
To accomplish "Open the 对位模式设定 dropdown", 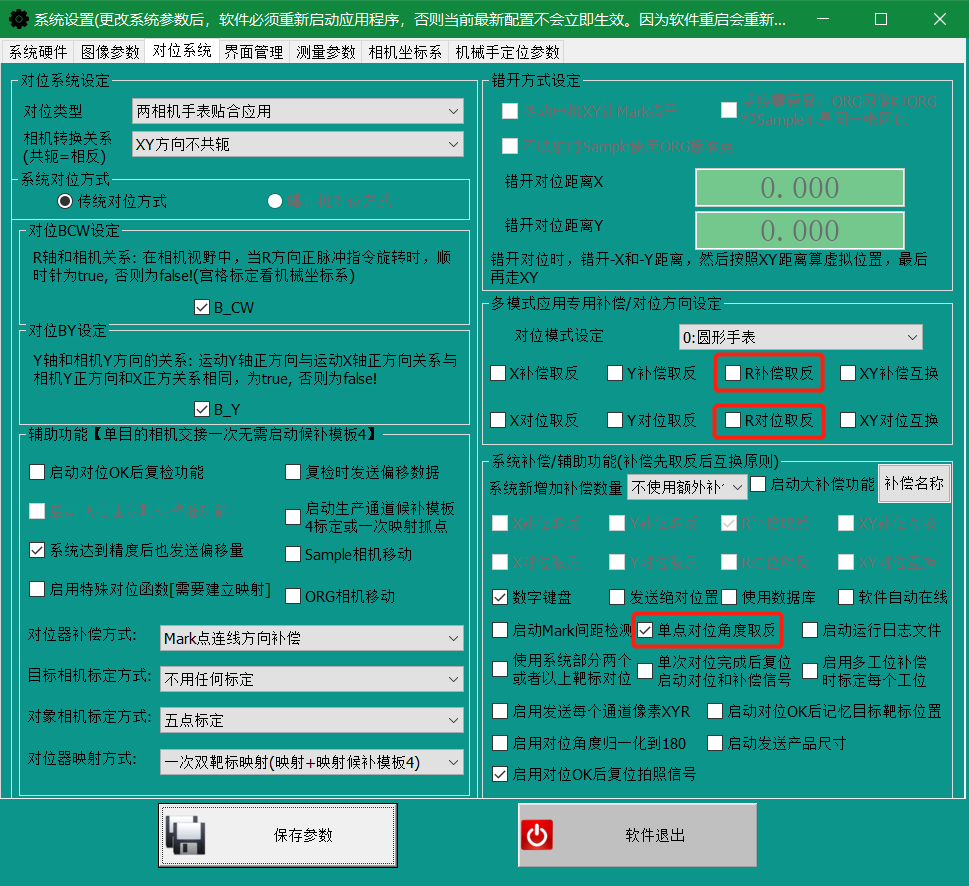I will [x=799, y=337].
